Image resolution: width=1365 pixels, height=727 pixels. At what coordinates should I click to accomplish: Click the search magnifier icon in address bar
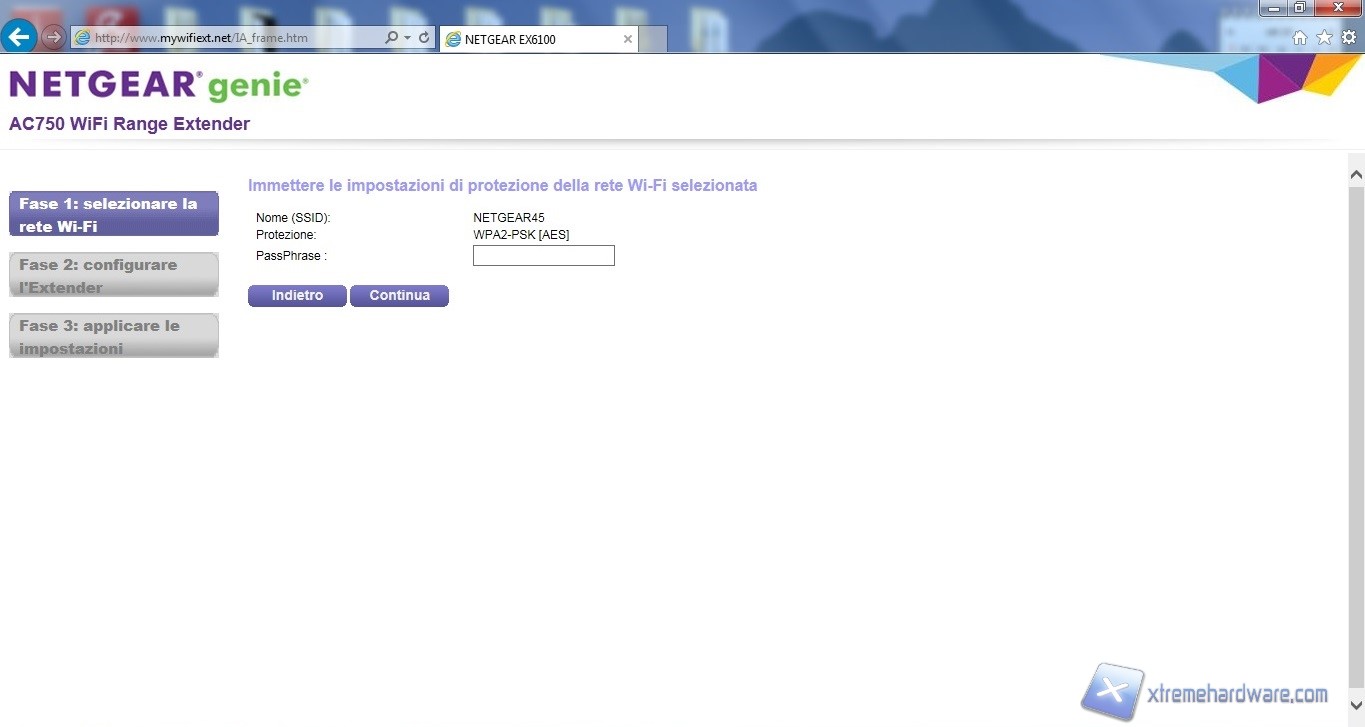[391, 38]
